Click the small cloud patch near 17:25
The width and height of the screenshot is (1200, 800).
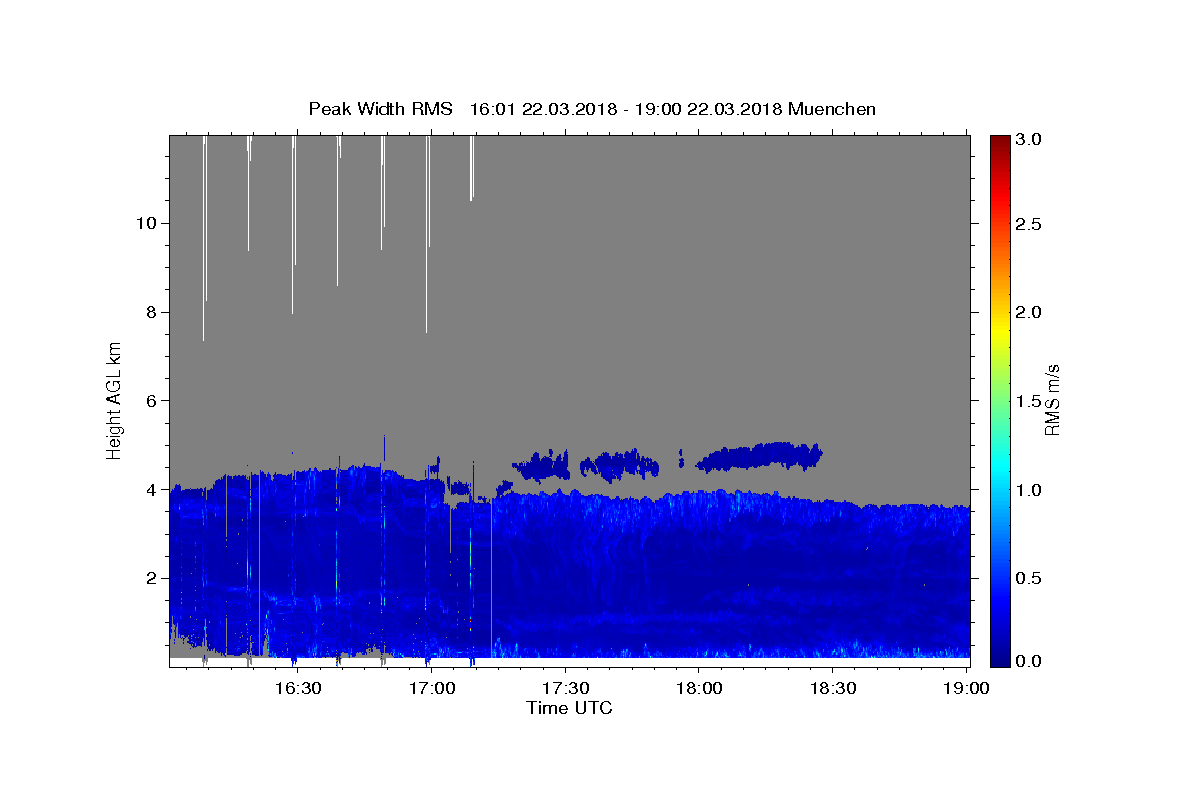pyautogui.click(x=540, y=464)
